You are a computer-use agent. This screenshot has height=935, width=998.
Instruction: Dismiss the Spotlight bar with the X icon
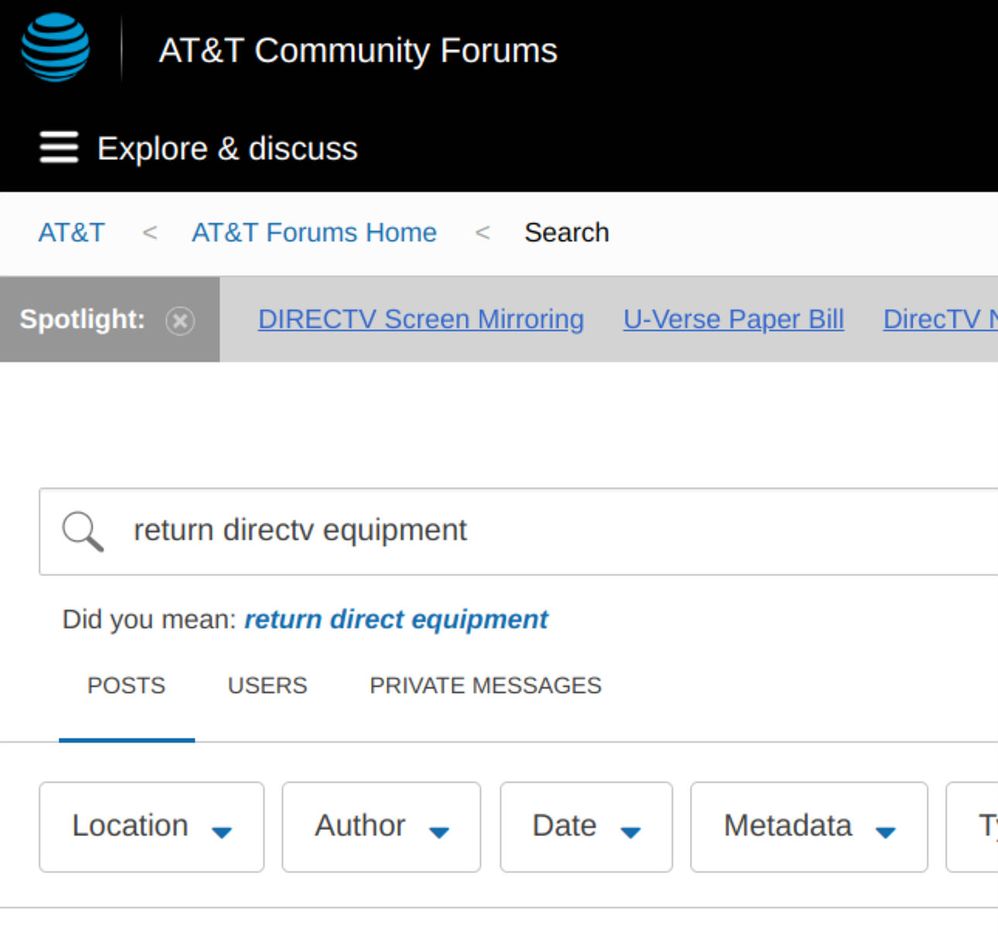(180, 320)
